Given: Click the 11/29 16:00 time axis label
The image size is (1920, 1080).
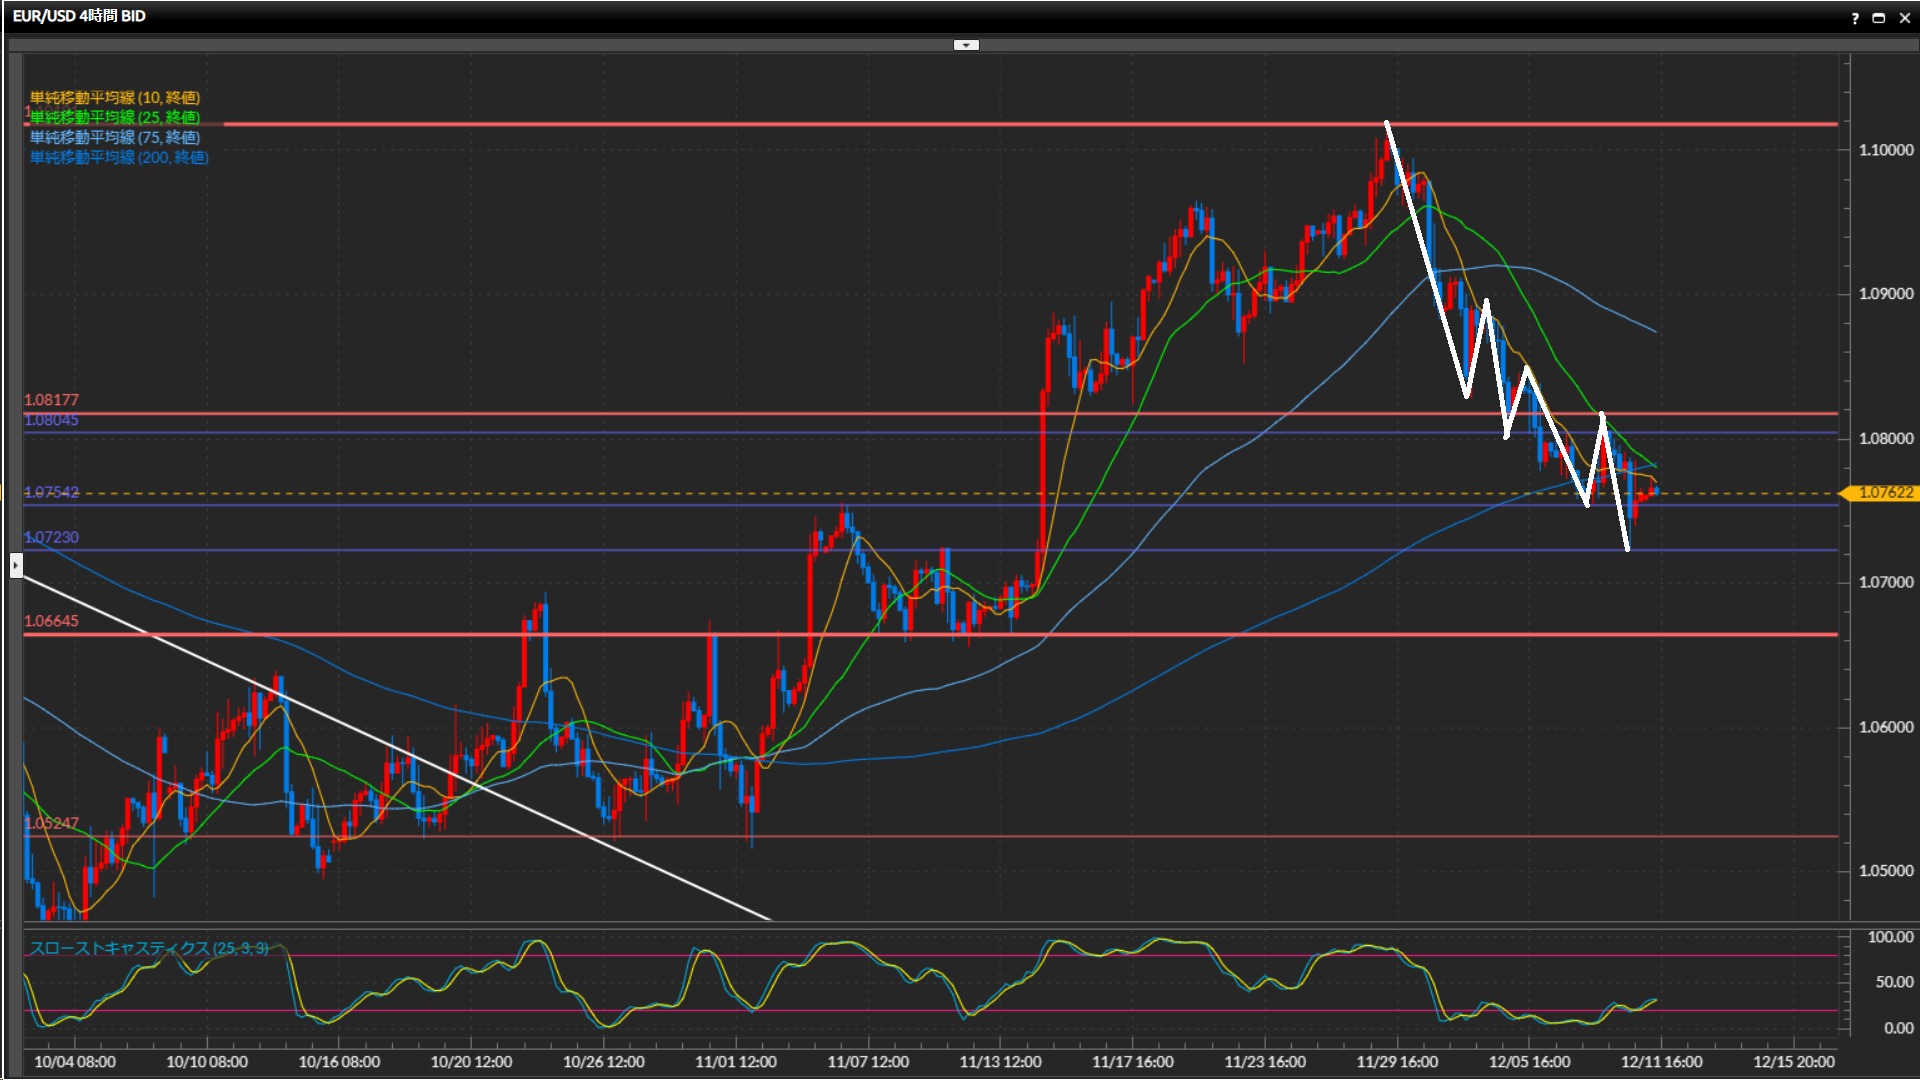Looking at the screenshot, I should coord(1396,1061).
